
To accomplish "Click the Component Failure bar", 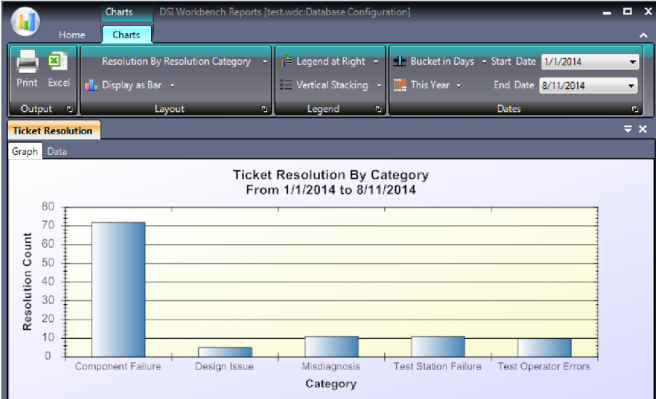I will tap(118, 289).
